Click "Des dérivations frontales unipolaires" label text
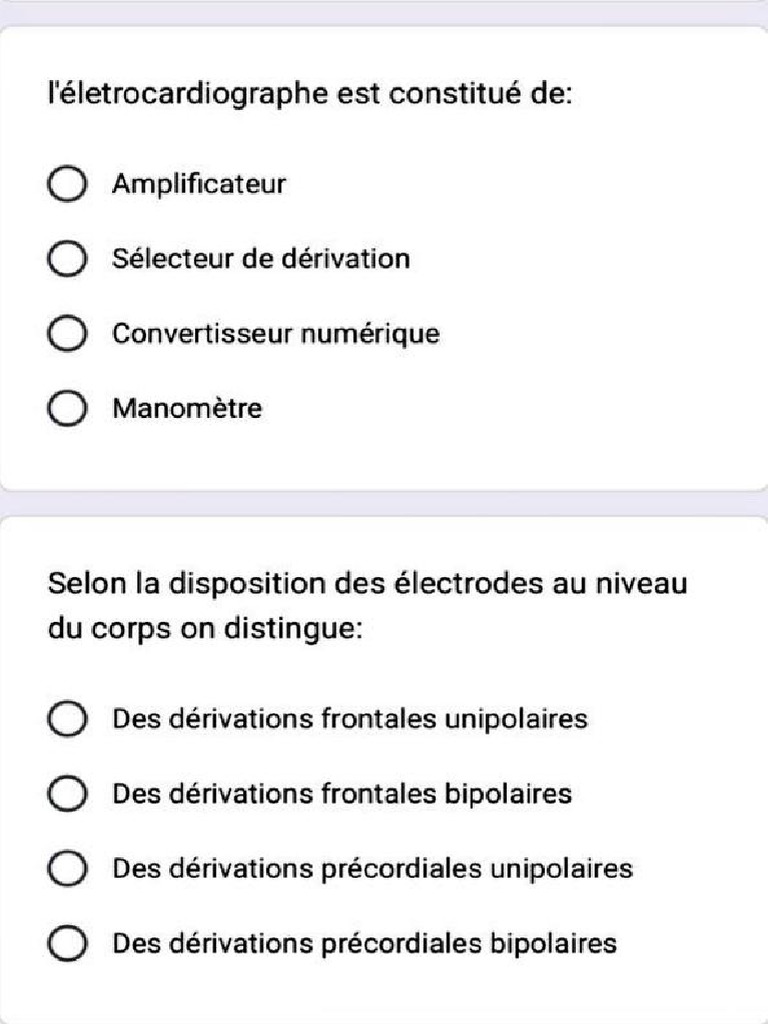The width and height of the screenshot is (768, 1024). [x=349, y=719]
